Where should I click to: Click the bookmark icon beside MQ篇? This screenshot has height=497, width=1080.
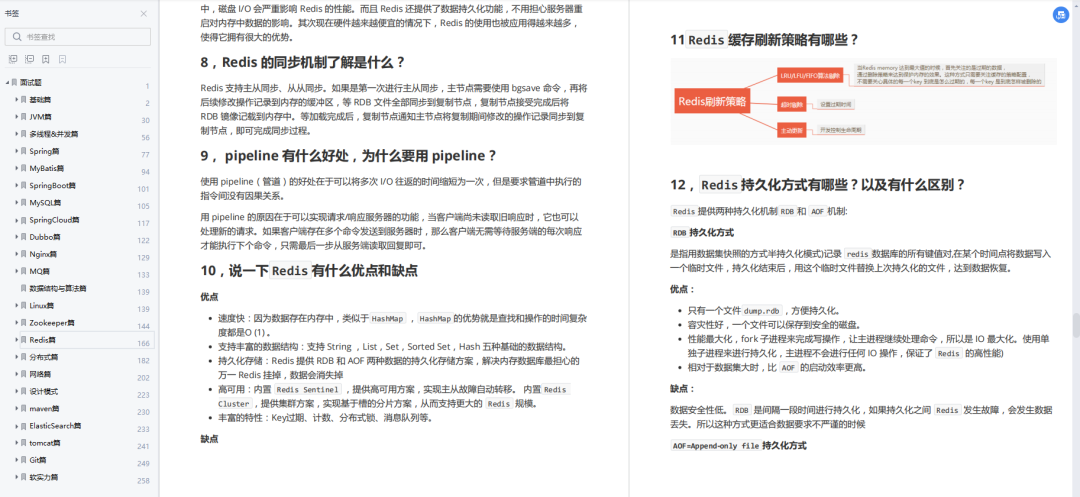24,271
